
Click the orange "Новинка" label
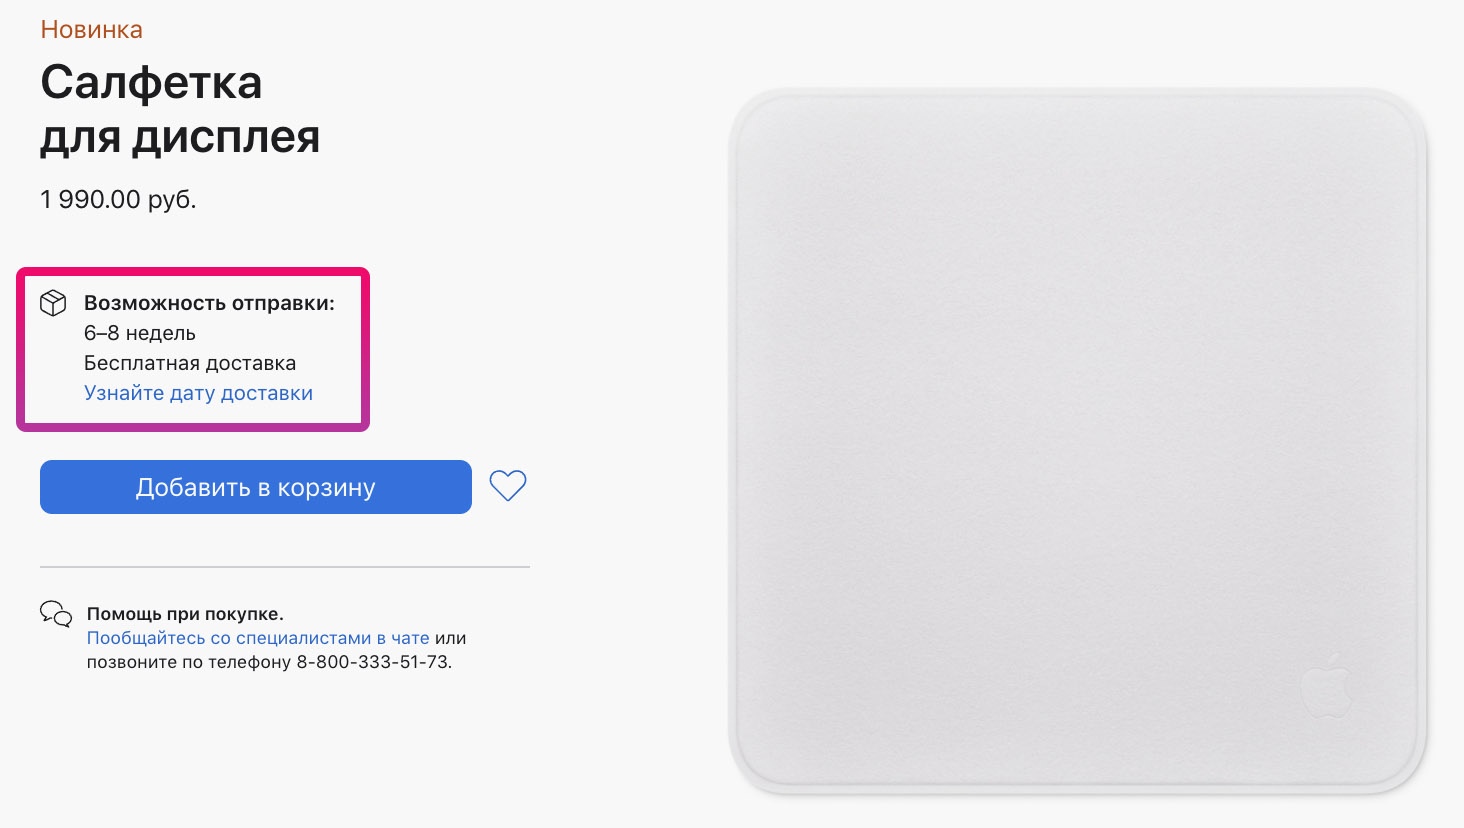[92, 30]
